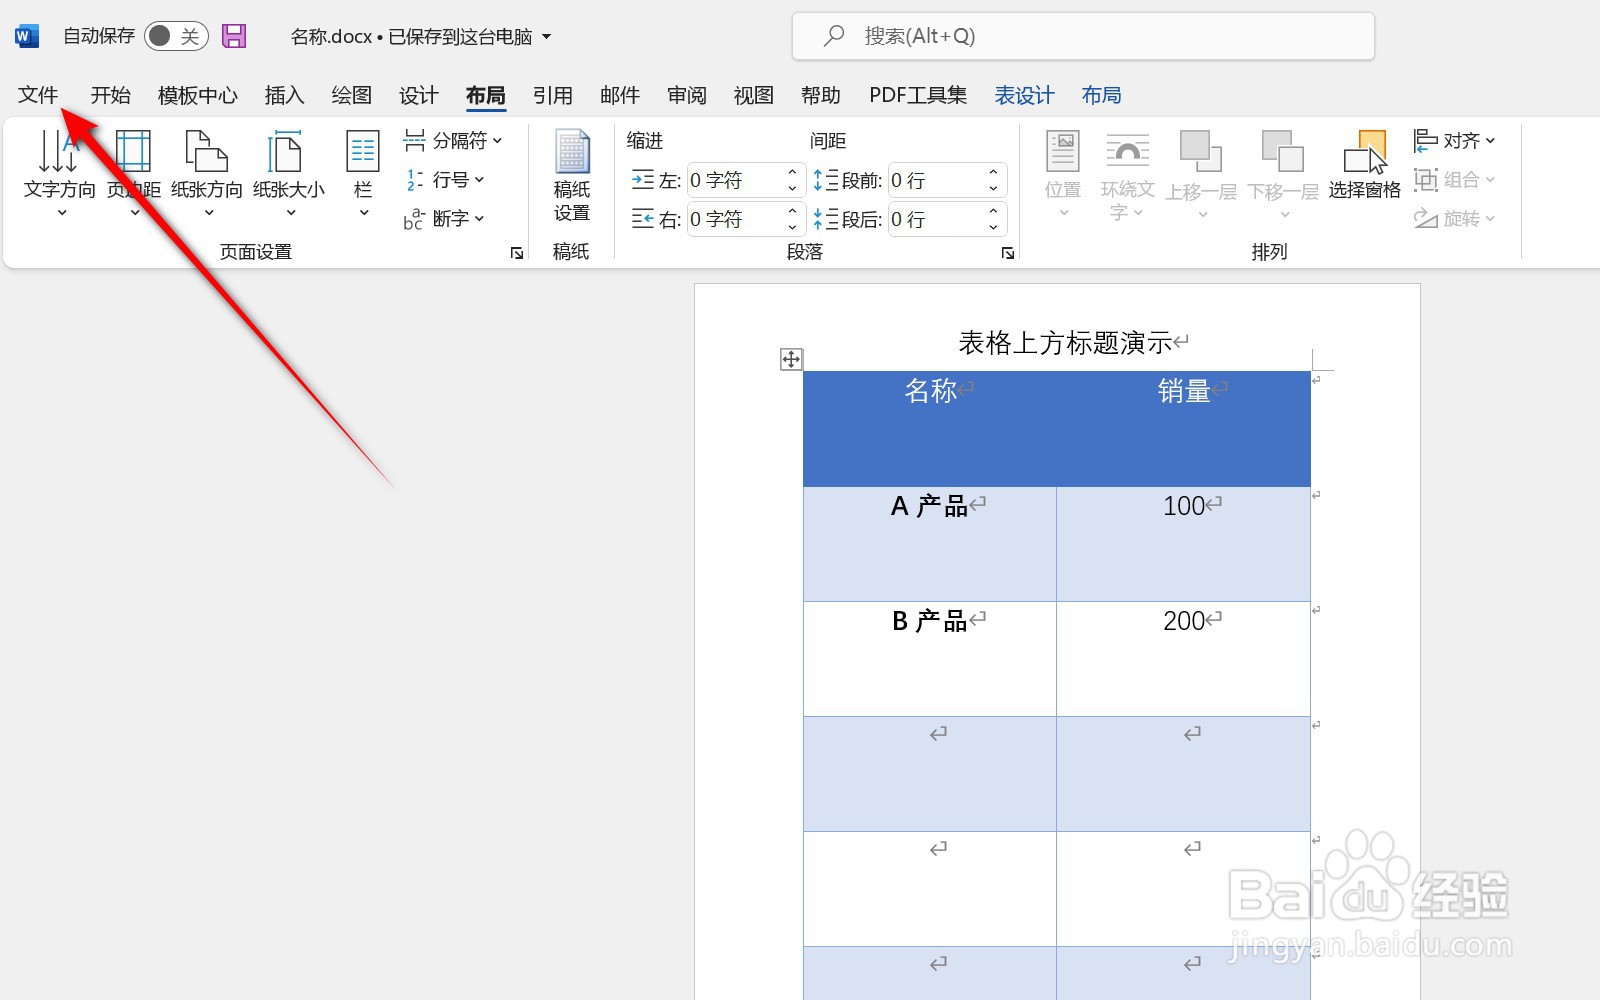The height and width of the screenshot is (1000, 1600).
Task: Open the 行号 (Line Numbers) dropdown
Action: tap(483, 180)
